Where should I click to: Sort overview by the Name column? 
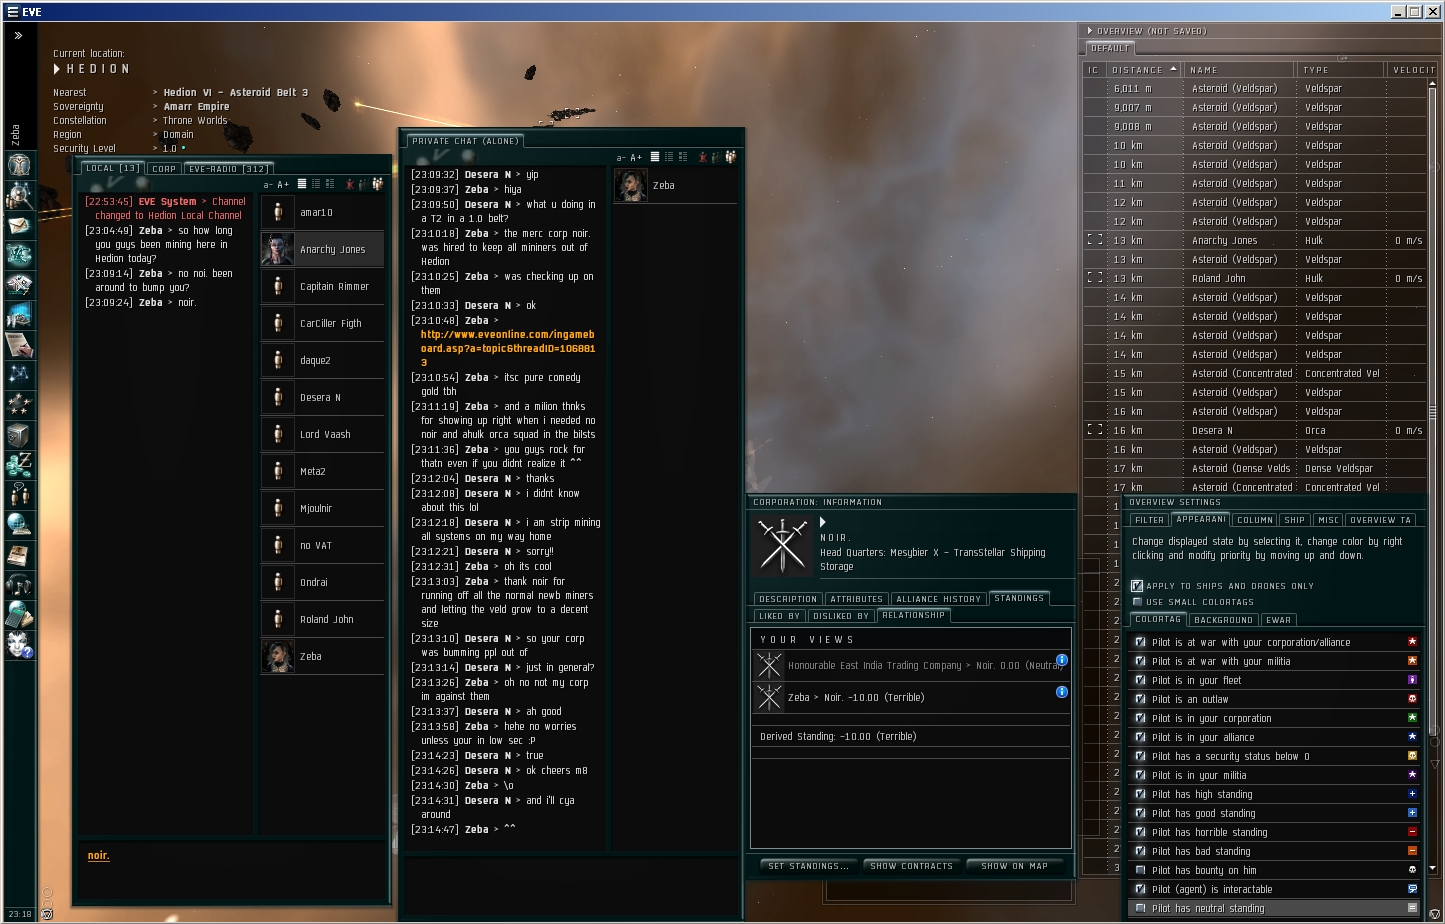coord(1239,70)
